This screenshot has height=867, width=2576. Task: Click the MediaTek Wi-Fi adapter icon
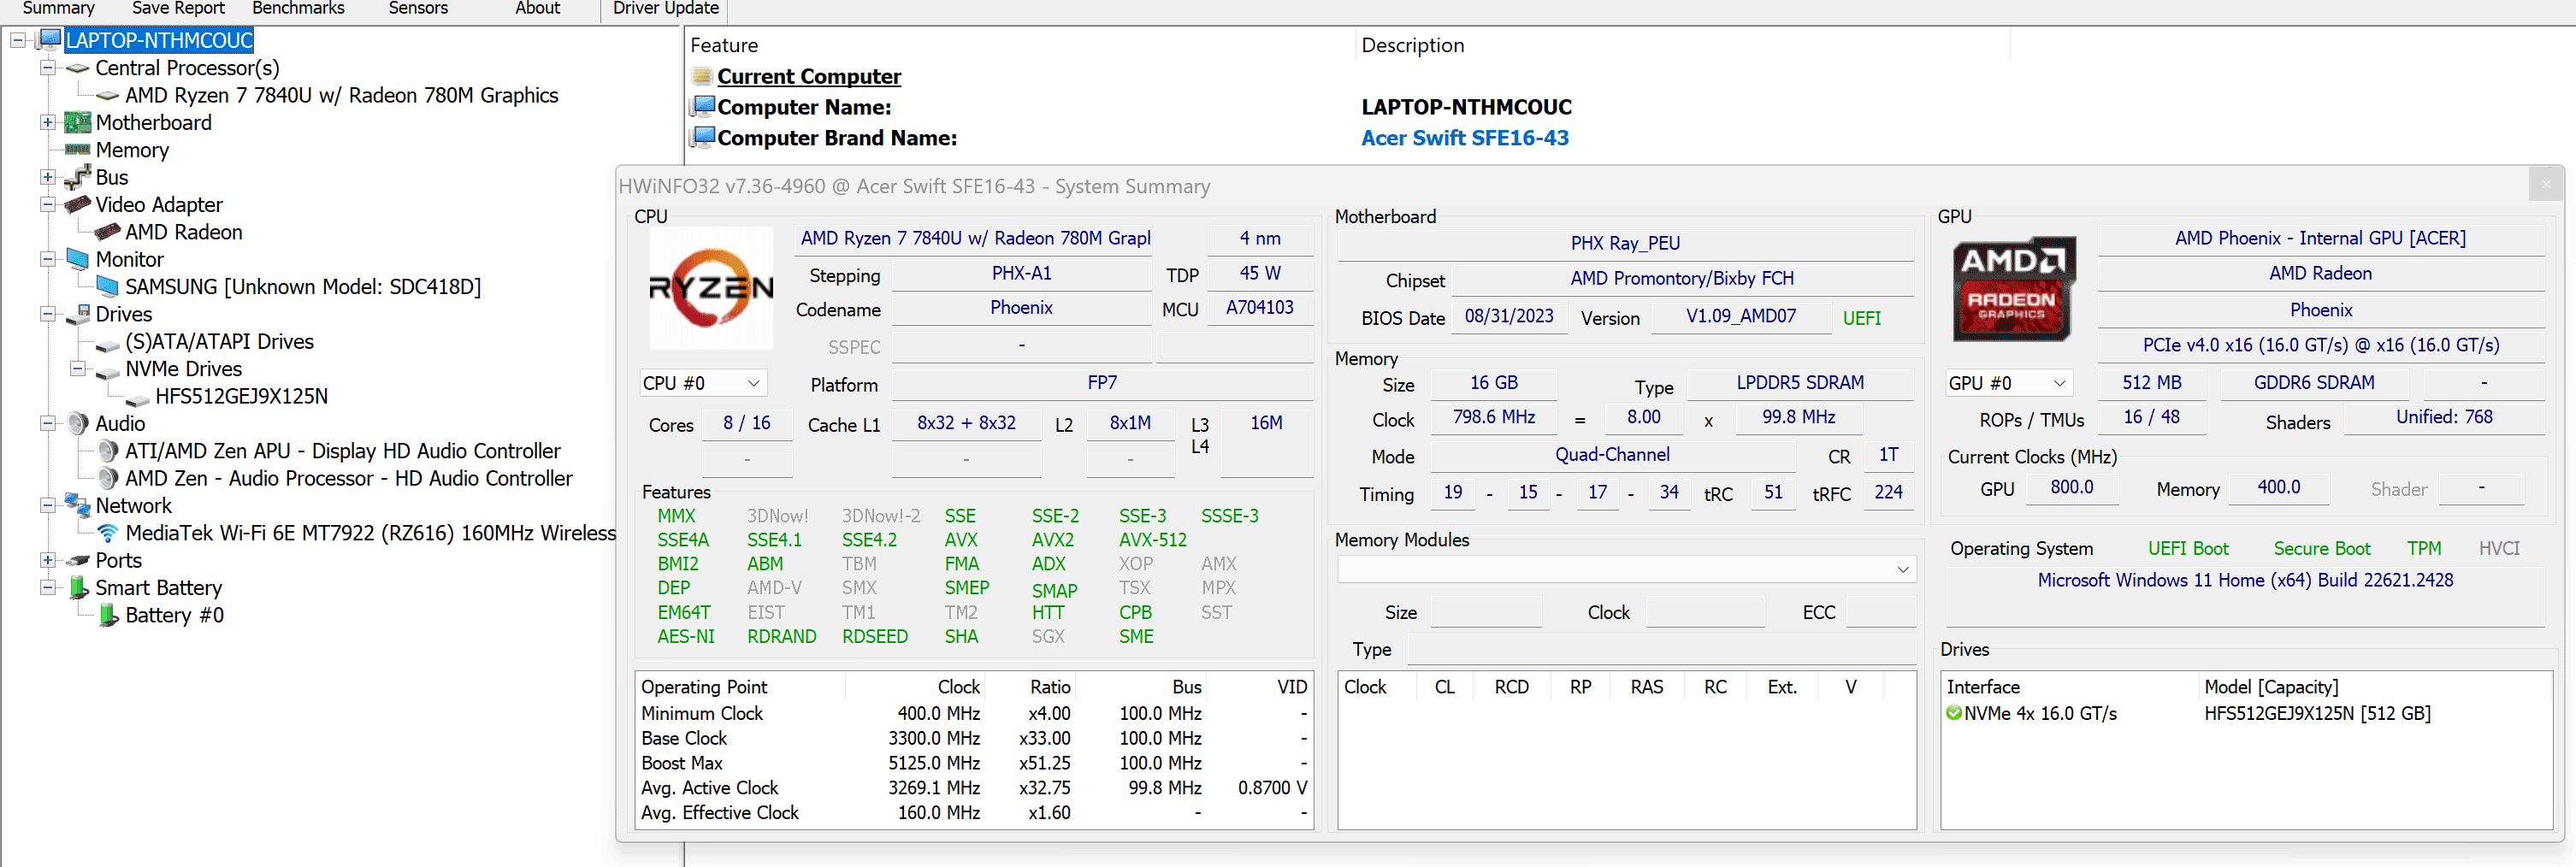point(108,533)
